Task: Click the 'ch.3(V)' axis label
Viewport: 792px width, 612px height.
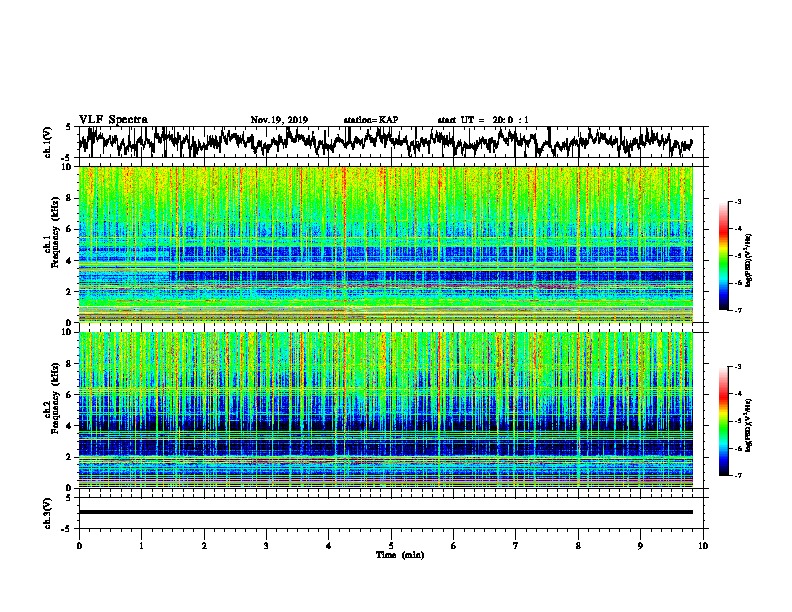Action: click(x=48, y=513)
